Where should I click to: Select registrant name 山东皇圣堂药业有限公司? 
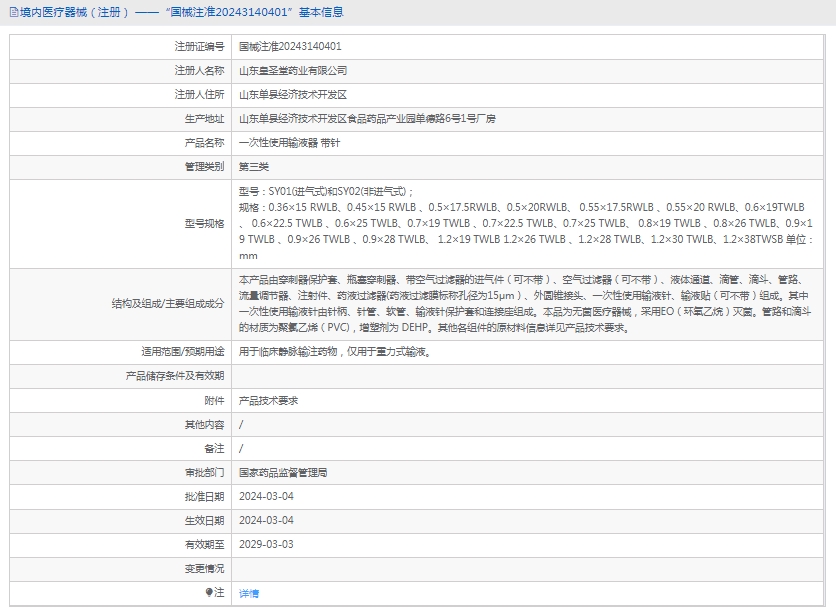pos(293,71)
